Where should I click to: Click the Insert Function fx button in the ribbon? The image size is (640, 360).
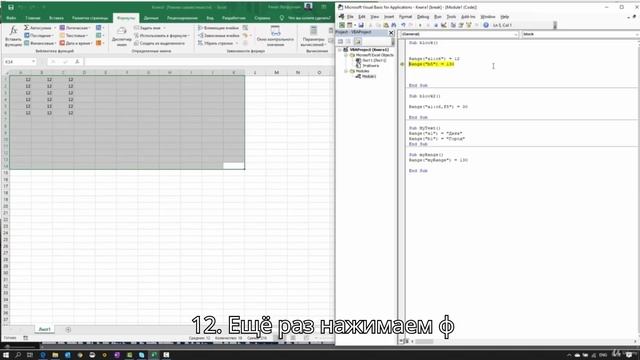tap(13, 36)
